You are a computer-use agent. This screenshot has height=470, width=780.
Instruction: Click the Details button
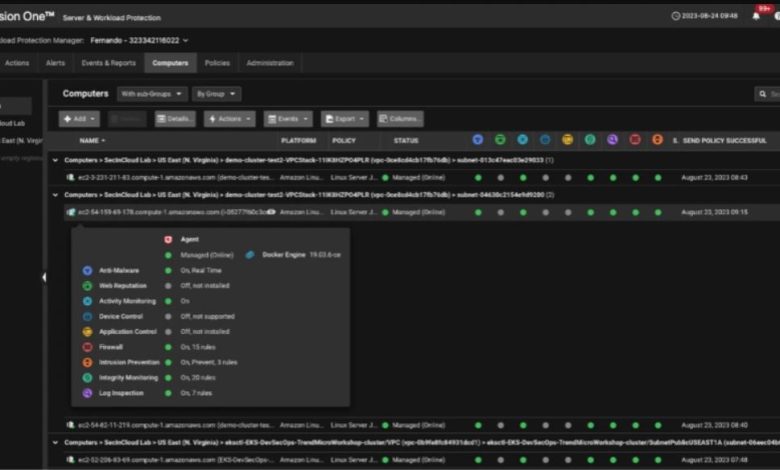tap(175, 119)
